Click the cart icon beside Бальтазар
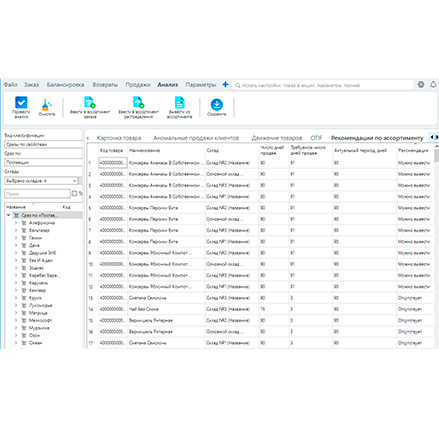The width and height of the screenshot is (439, 439). 24,230
